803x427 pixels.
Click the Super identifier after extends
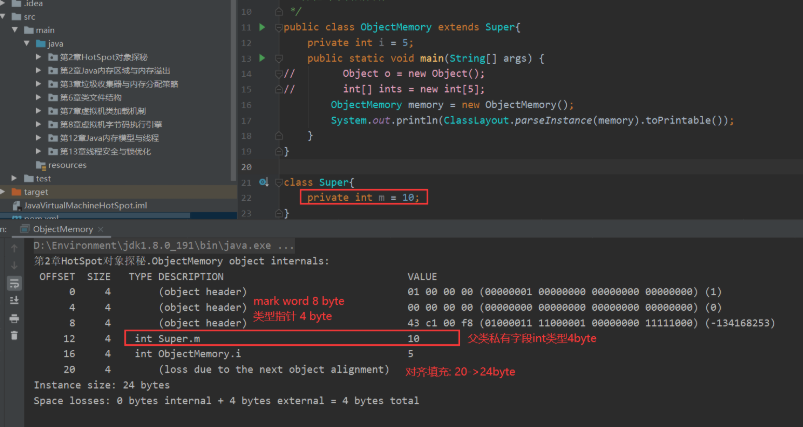pyautogui.click(x=500, y=27)
